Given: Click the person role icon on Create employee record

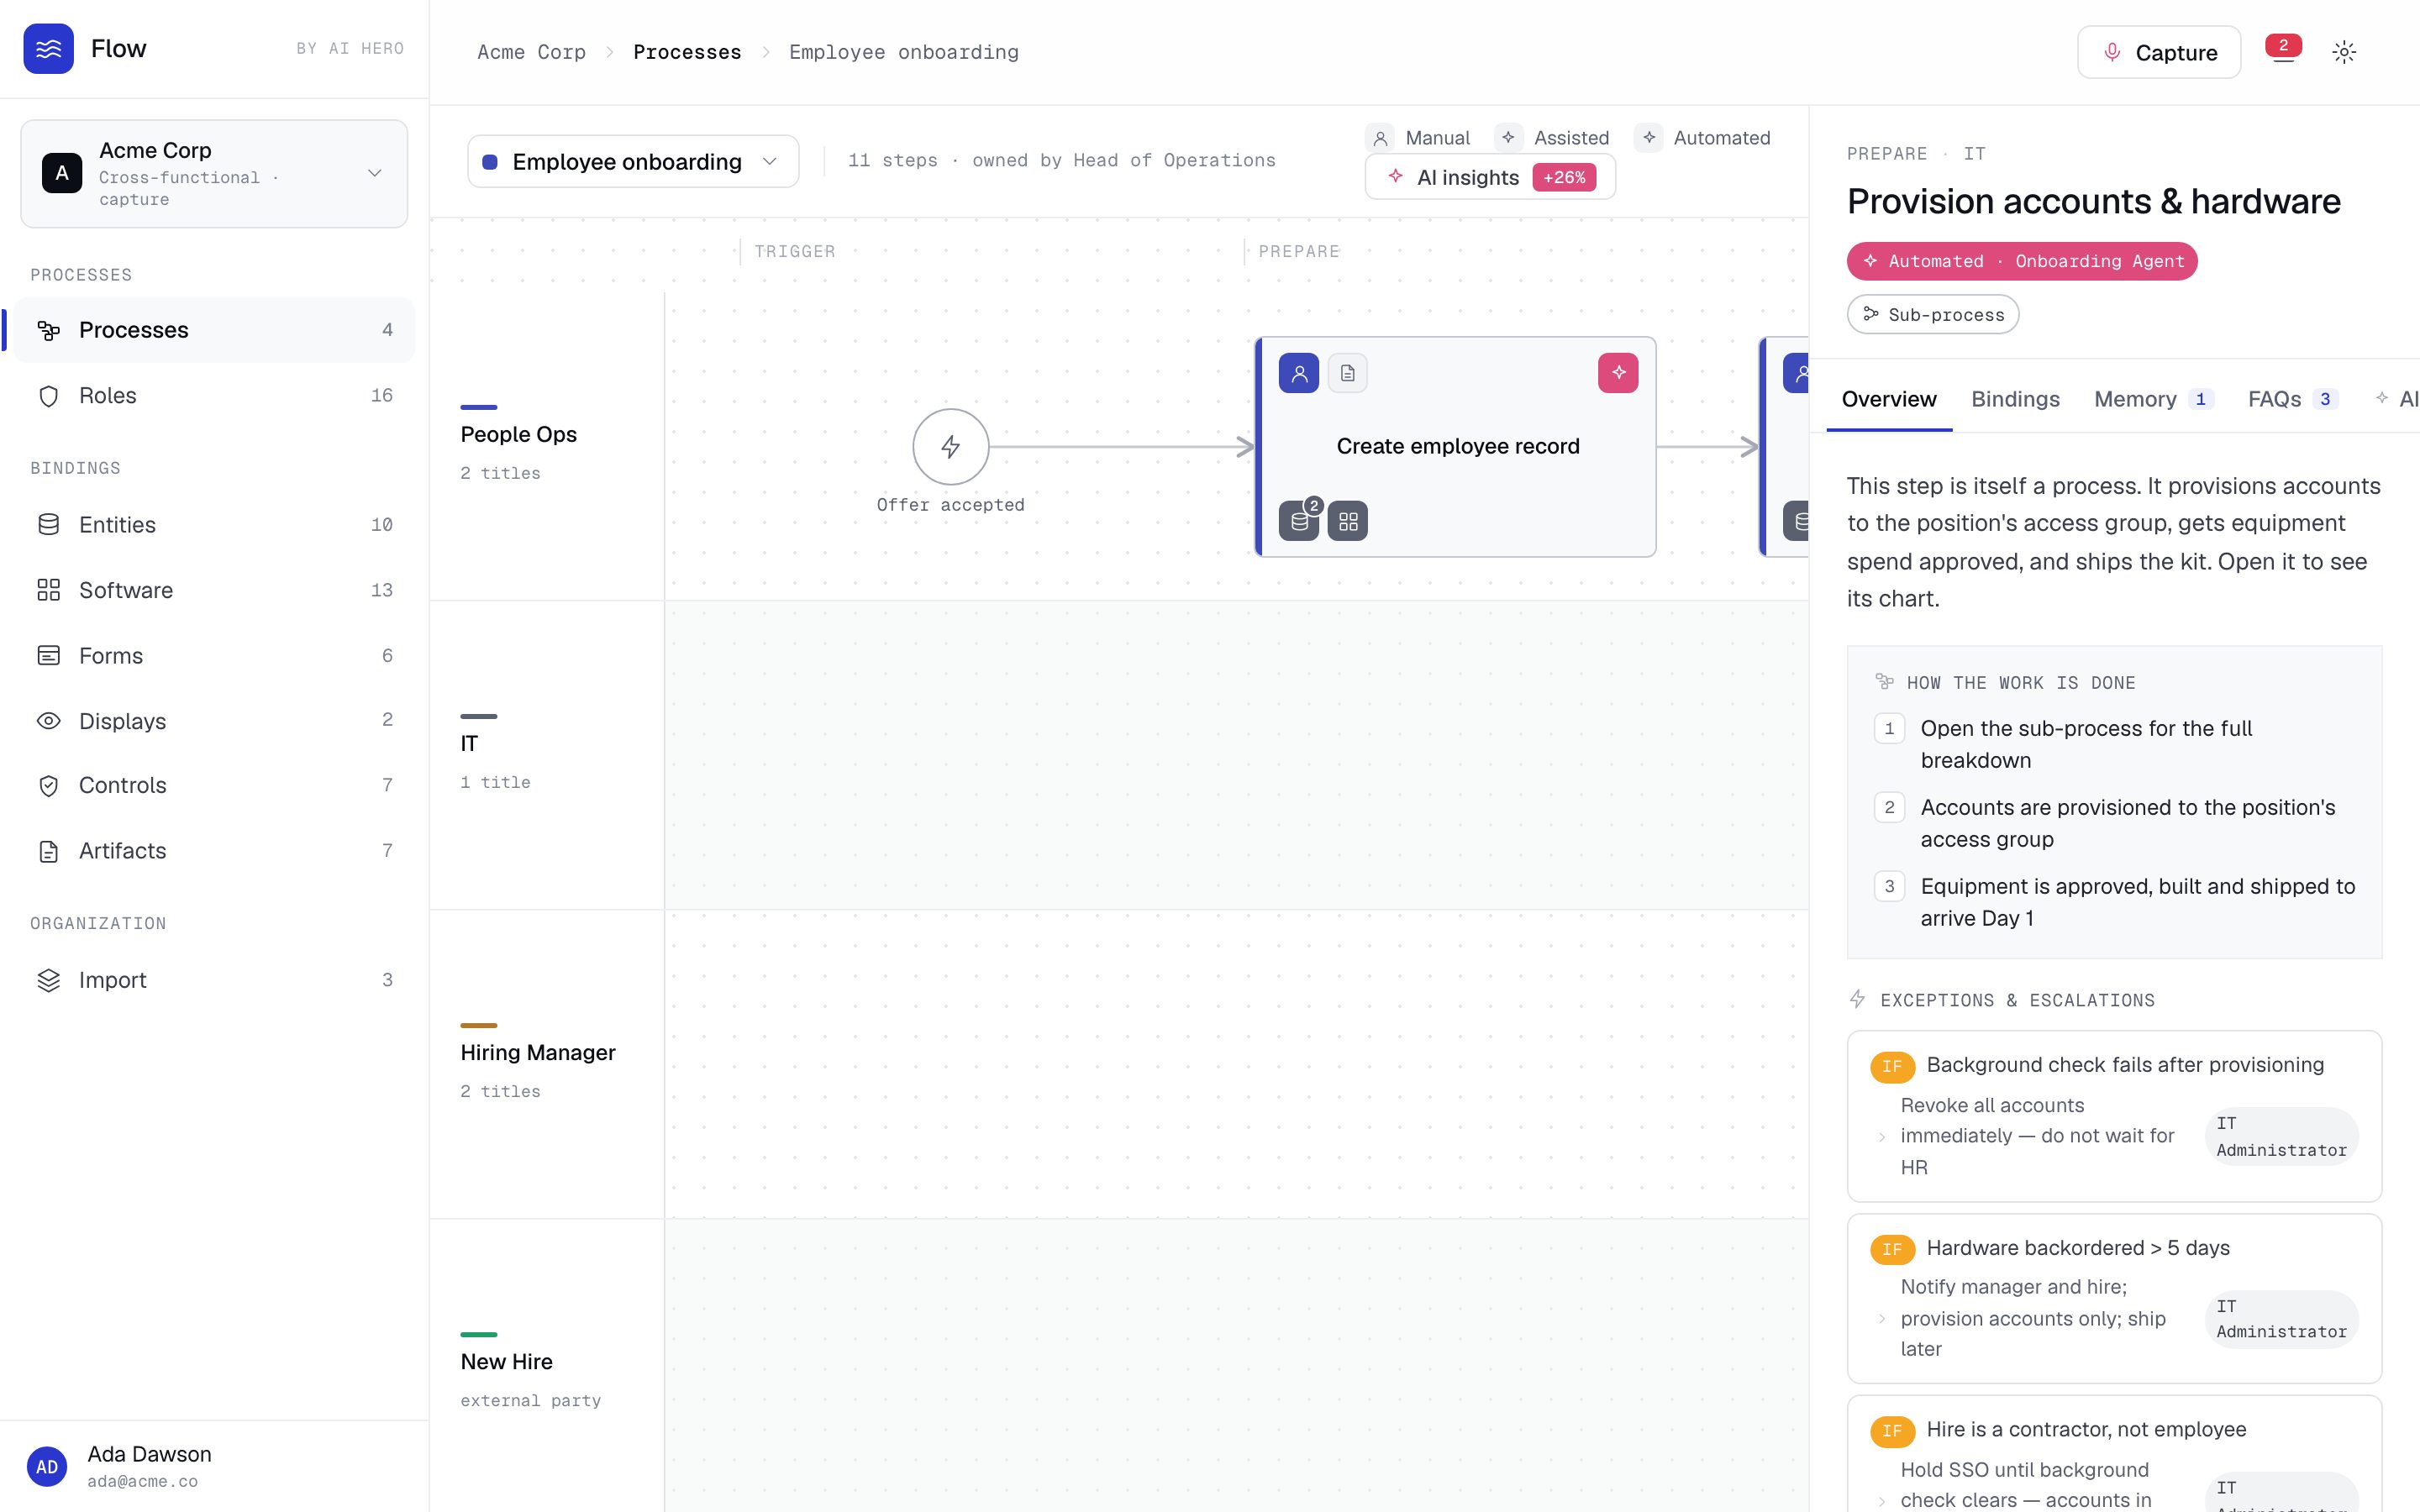Looking at the screenshot, I should click(1299, 373).
